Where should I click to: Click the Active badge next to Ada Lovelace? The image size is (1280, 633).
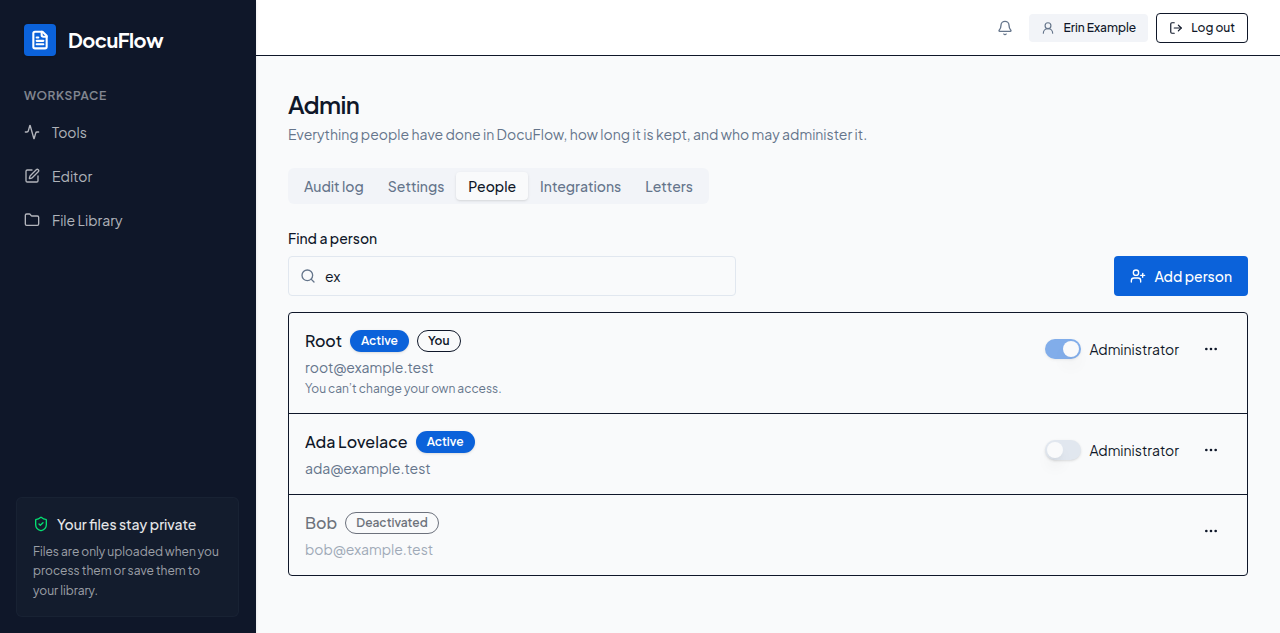pos(445,442)
